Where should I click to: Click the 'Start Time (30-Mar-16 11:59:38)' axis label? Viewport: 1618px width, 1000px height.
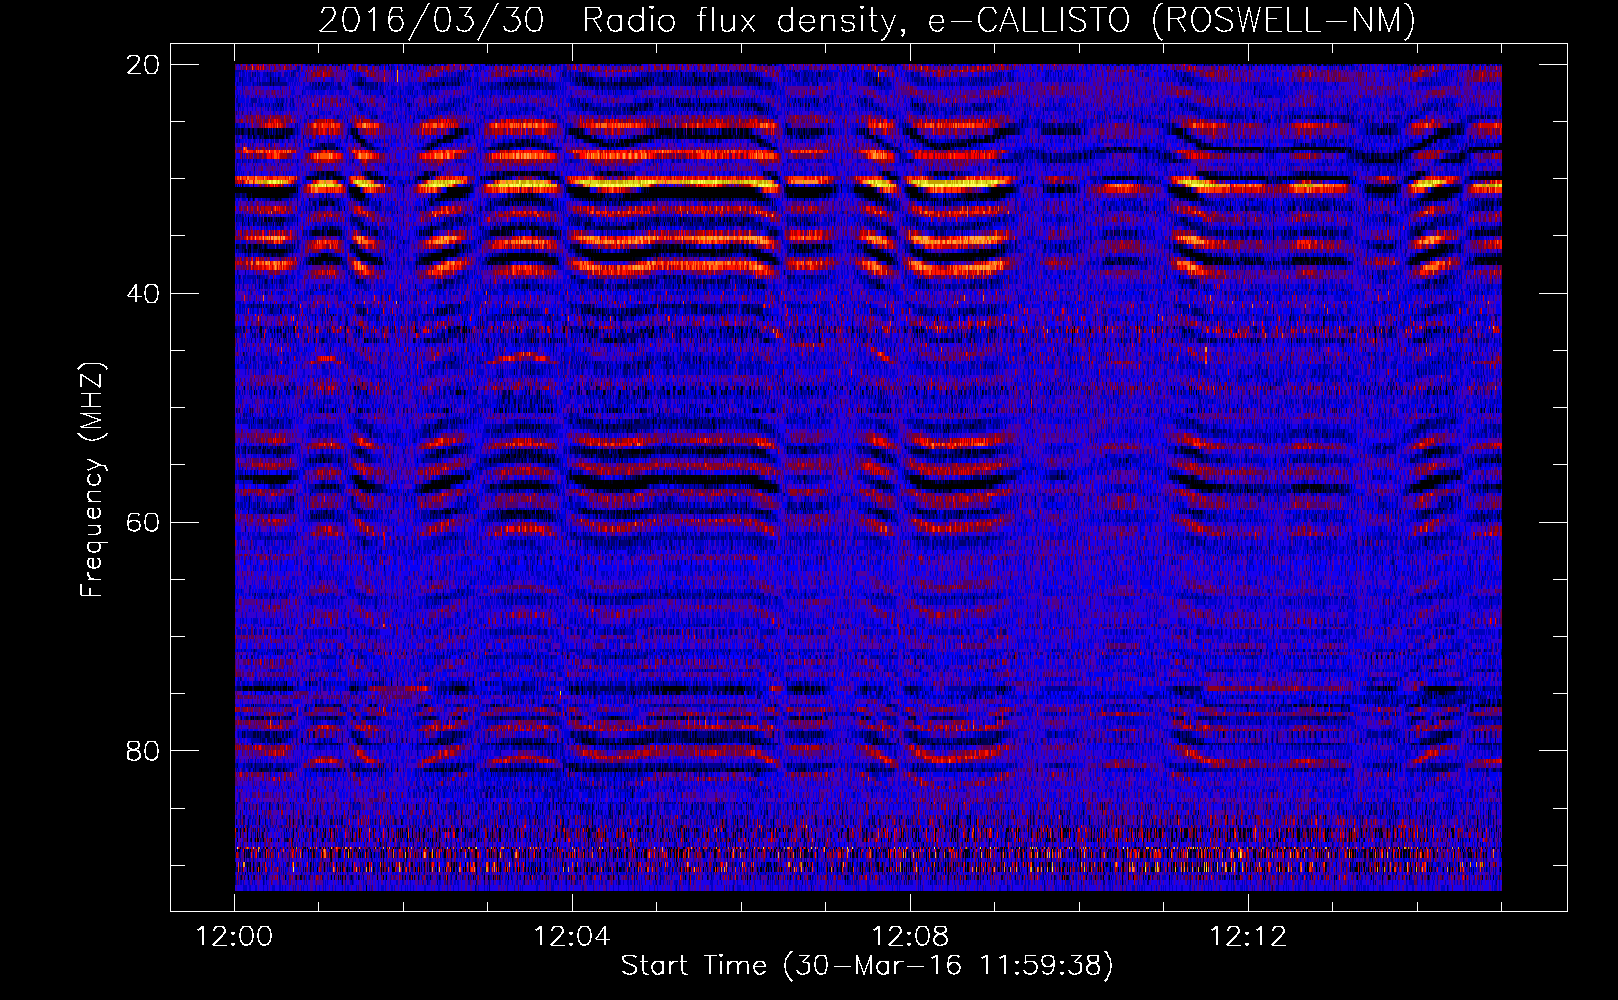(x=867, y=966)
